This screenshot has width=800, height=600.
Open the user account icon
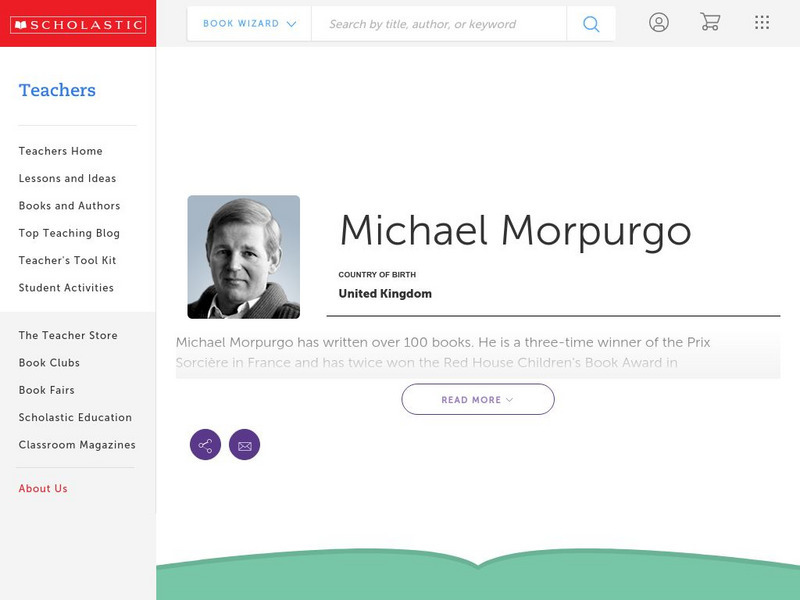point(659,22)
